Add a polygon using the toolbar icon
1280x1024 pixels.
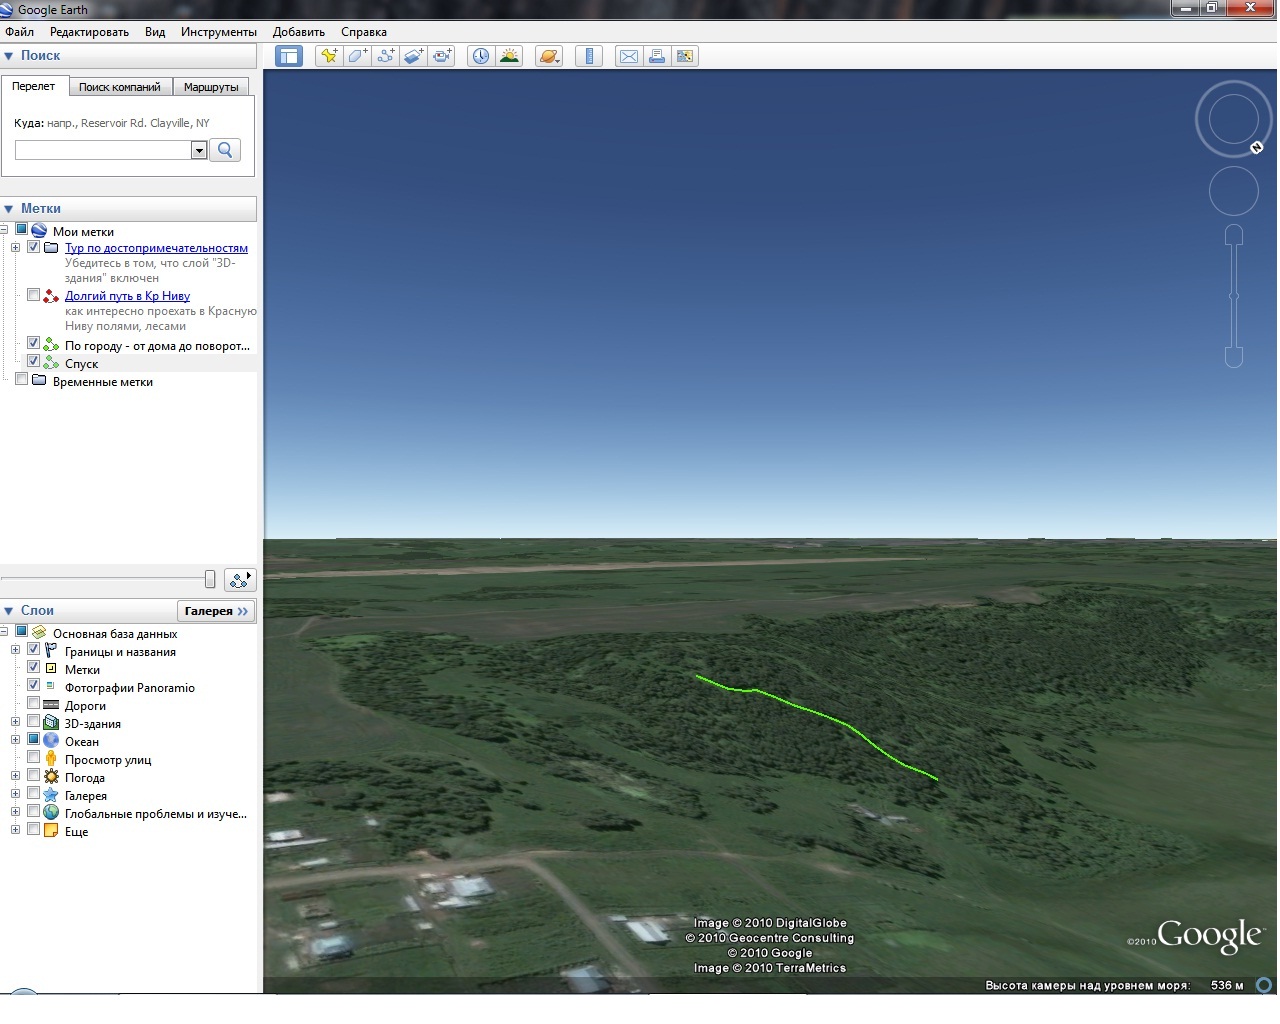pos(357,56)
